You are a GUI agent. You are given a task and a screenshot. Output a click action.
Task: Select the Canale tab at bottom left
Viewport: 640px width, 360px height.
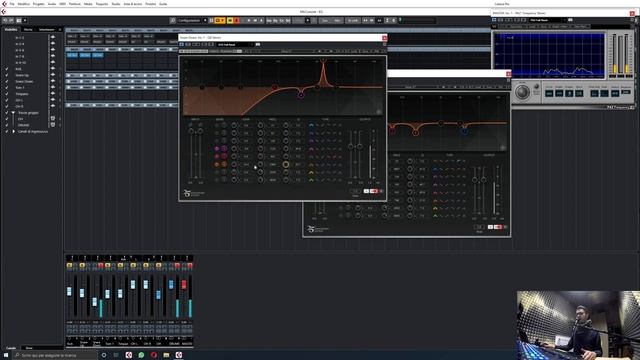(x=11, y=348)
